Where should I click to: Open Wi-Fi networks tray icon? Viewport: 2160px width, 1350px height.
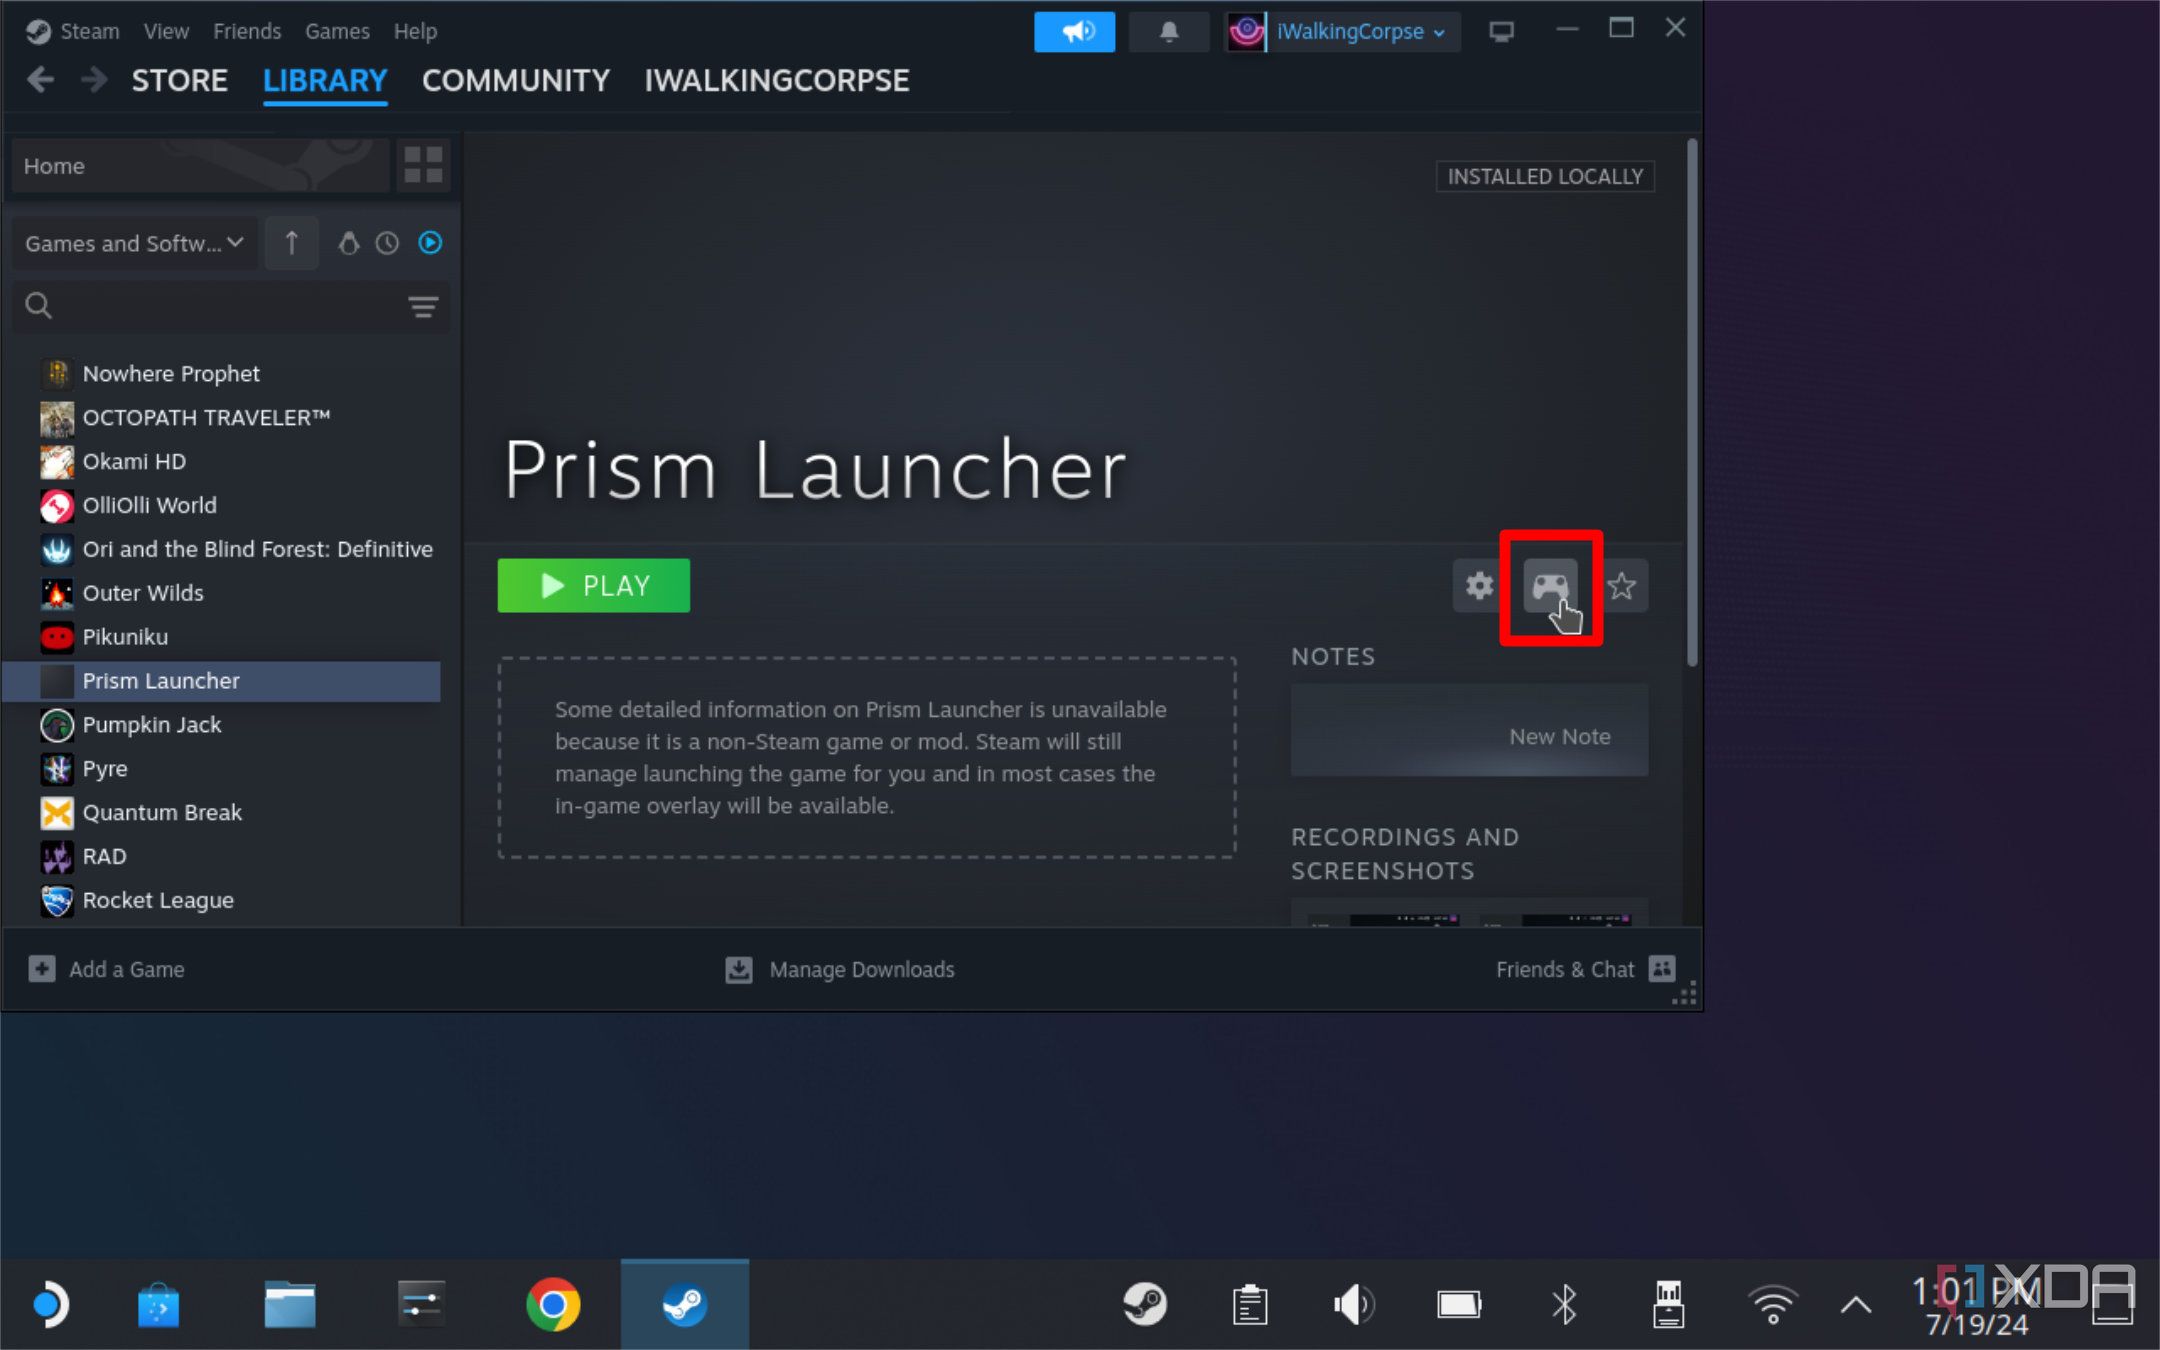pyautogui.click(x=1773, y=1304)
